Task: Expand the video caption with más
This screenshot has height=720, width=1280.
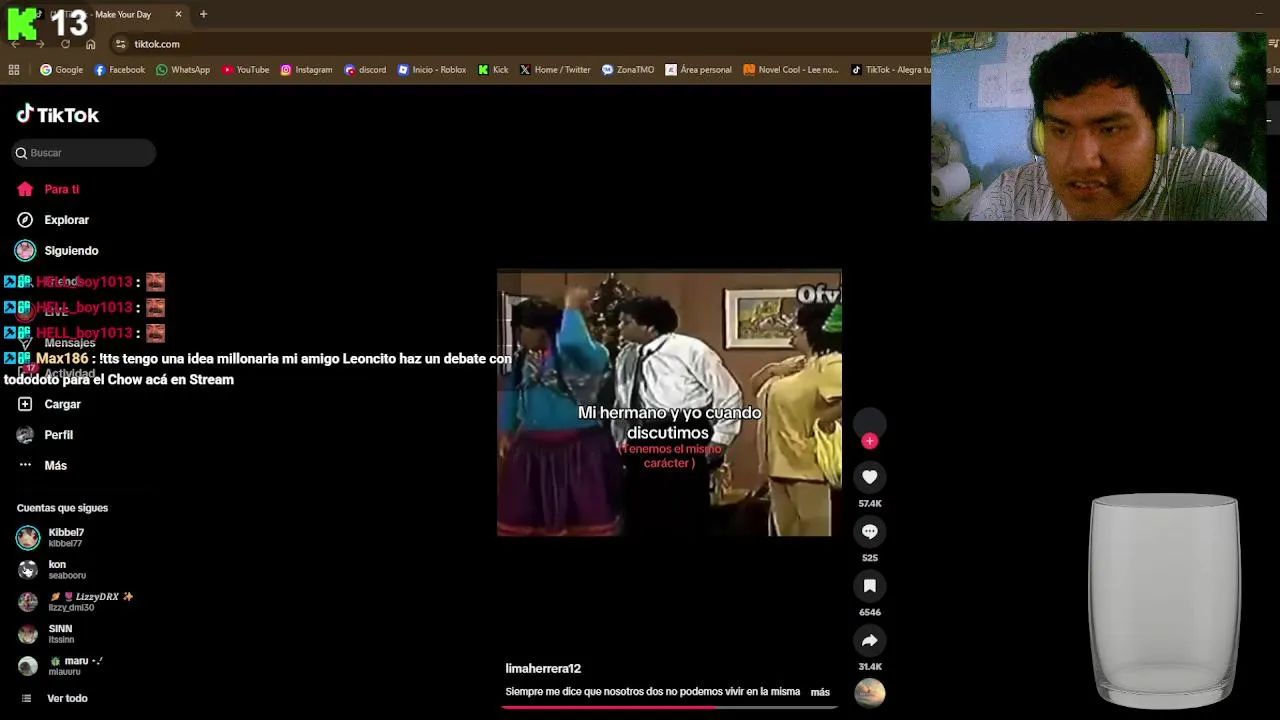Action: pyautogui.click(x=820, y=692)
